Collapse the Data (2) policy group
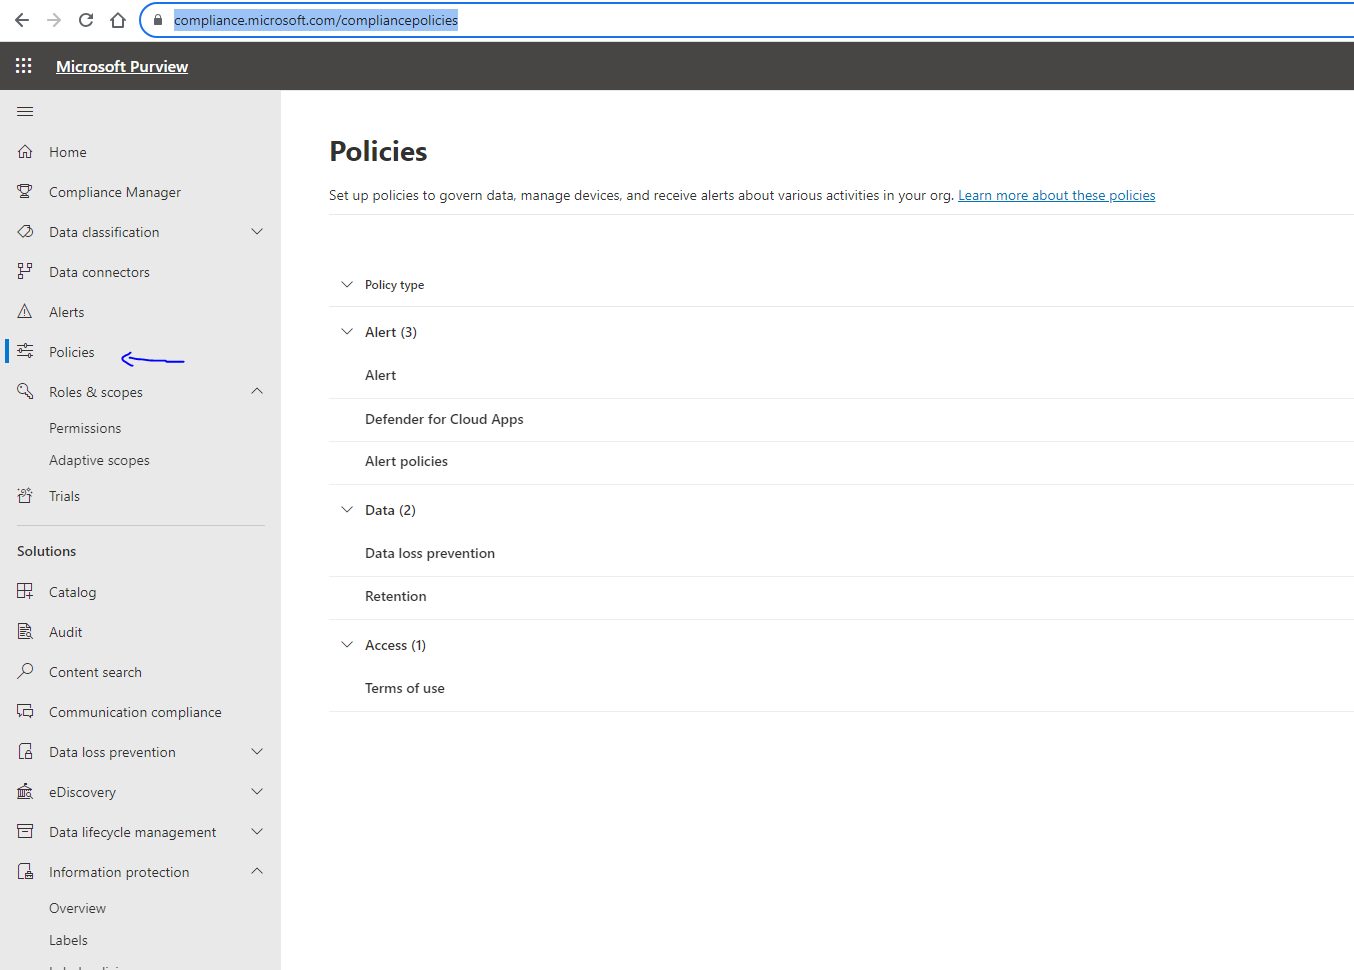1354x970 pixels. (x=347, y=510)
